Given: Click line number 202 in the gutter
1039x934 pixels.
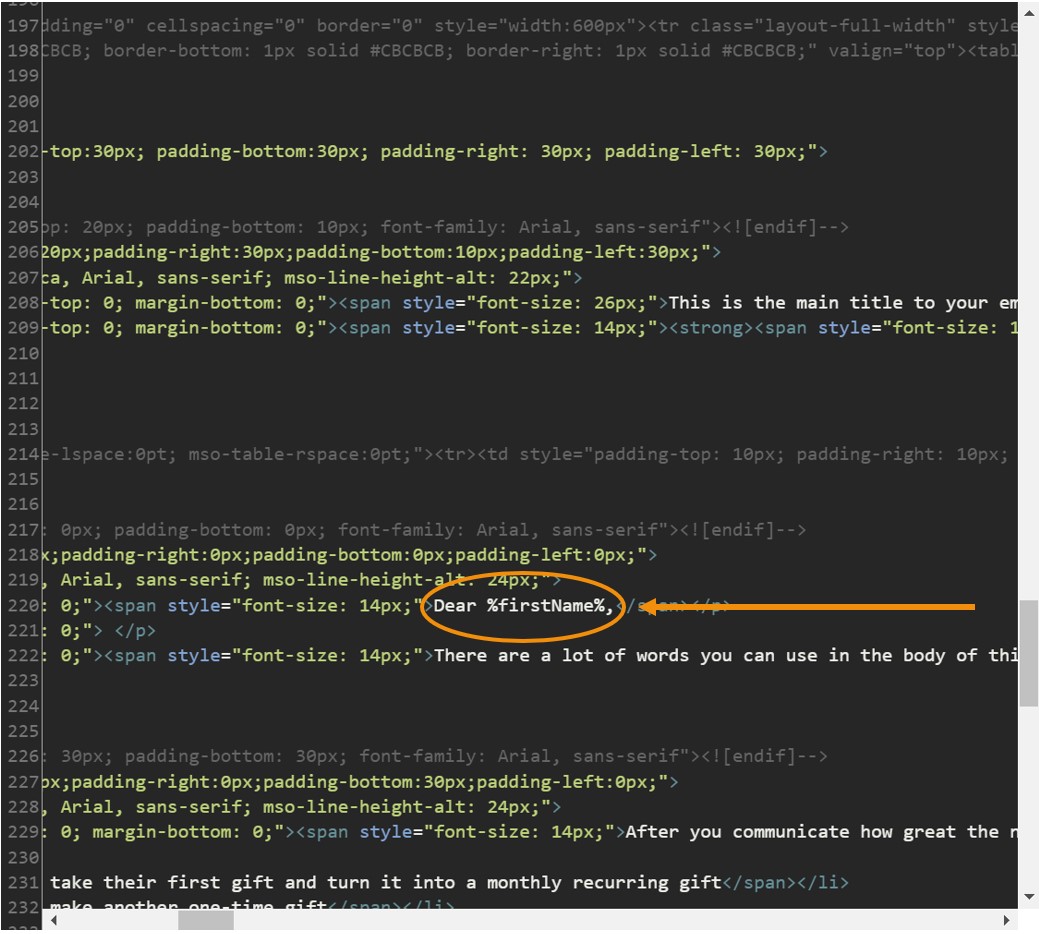Looking at the screenshot, I should 23,151.
